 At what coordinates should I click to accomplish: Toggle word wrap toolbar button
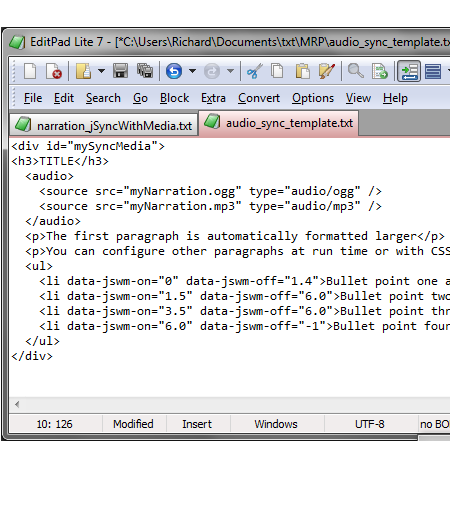click(409, 71)
